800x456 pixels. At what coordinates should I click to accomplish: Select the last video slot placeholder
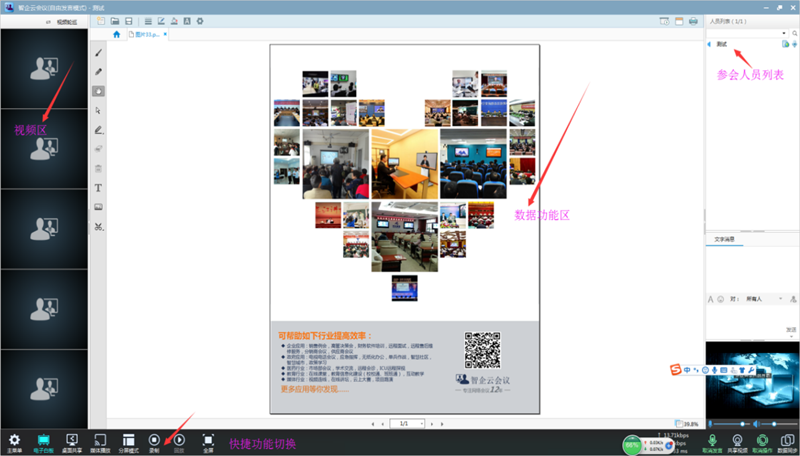pos(44,389)
